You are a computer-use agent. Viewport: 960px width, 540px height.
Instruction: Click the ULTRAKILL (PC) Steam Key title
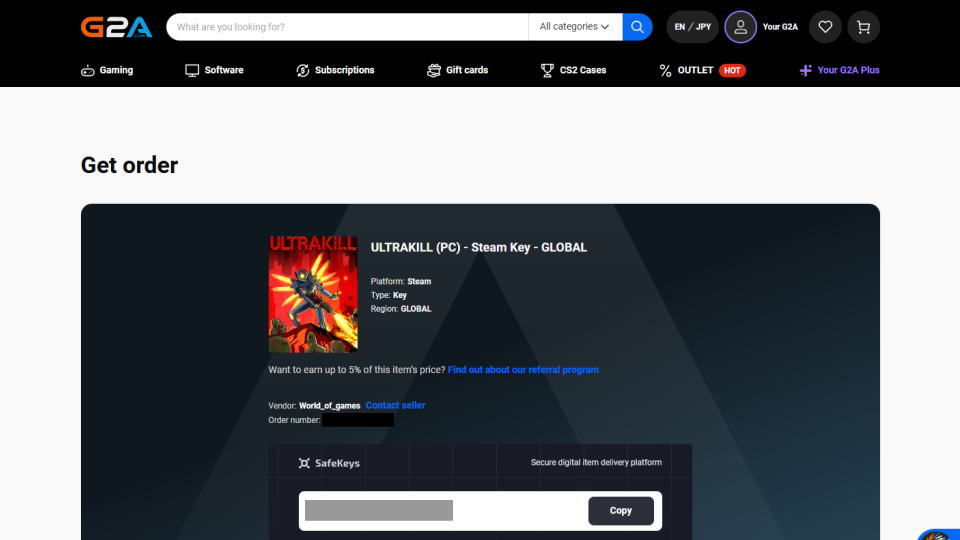479,247
